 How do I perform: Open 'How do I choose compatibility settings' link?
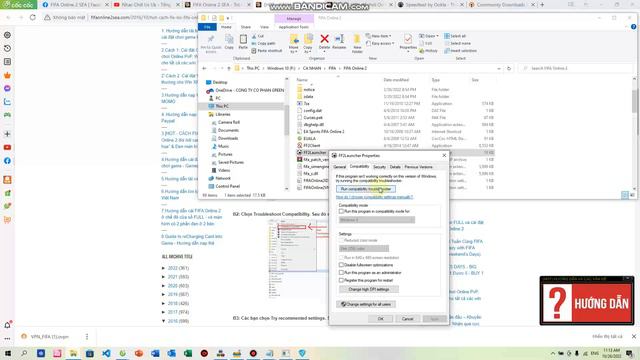tap(374, 197)
